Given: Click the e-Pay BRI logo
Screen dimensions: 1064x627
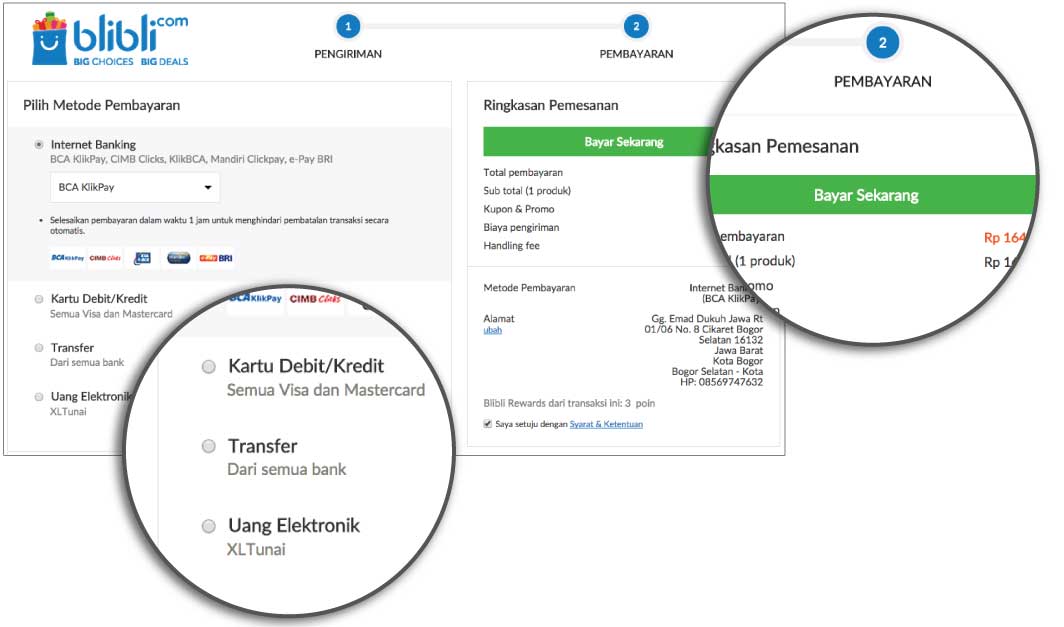Looking at the screenshot, I should (215, 258).
